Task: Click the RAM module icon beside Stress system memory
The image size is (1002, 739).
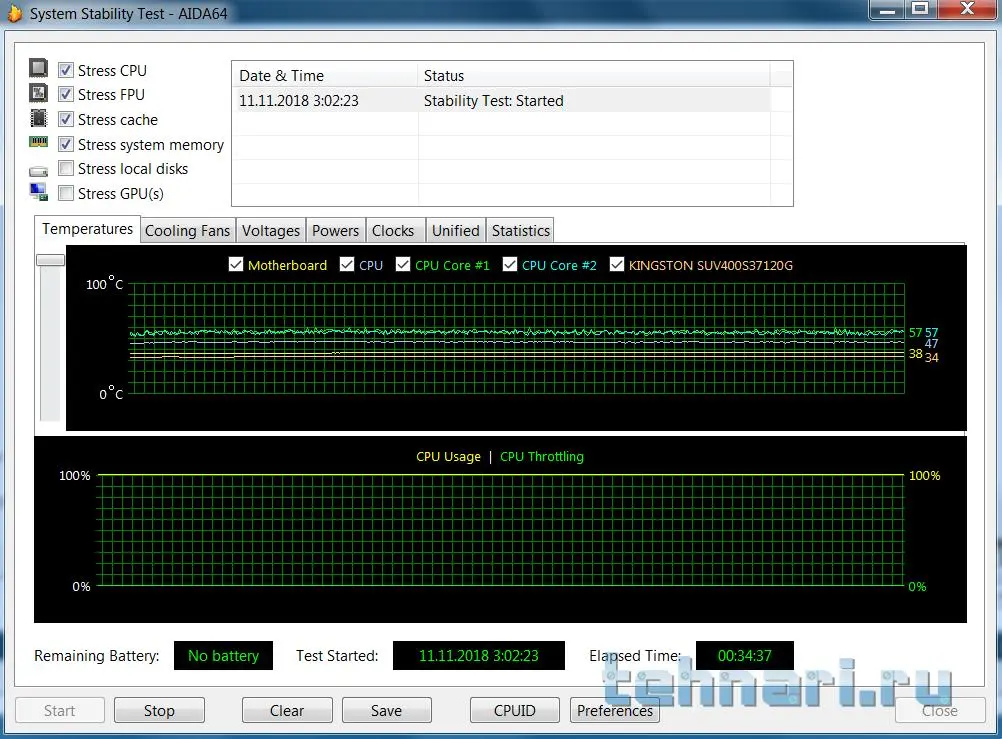Action: (38, 144)
